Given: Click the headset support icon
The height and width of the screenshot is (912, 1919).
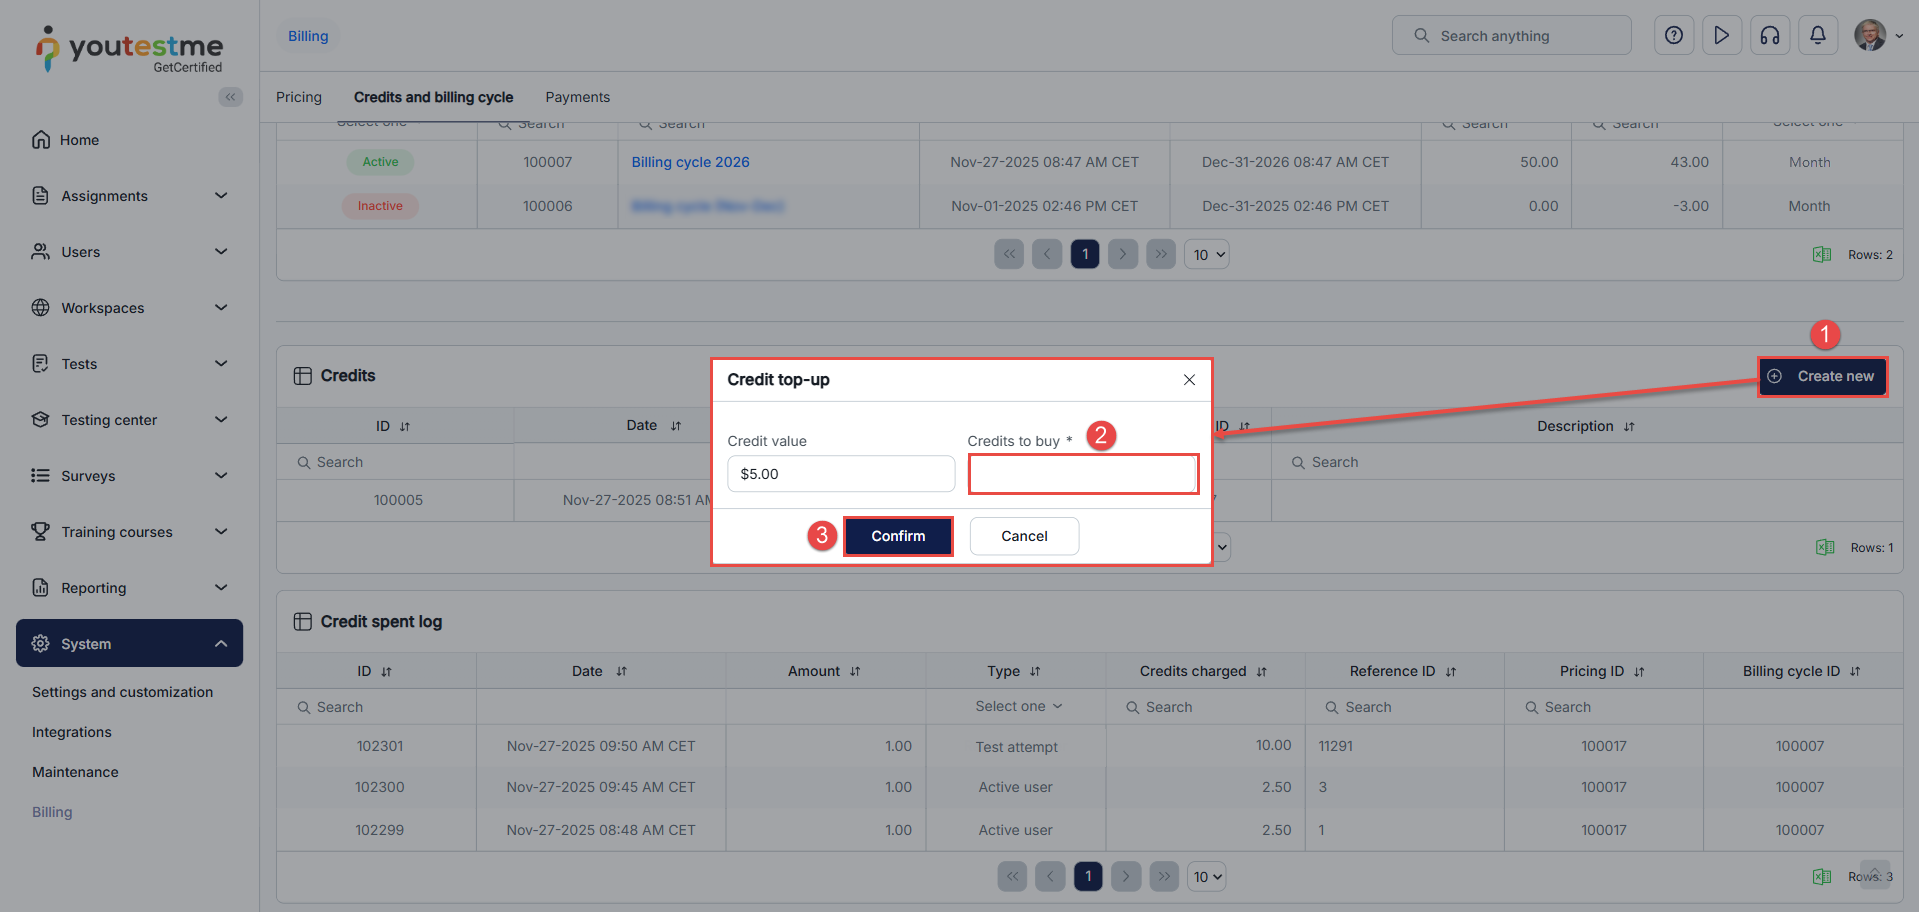Looking at the screenshot, I should 1769,36.
